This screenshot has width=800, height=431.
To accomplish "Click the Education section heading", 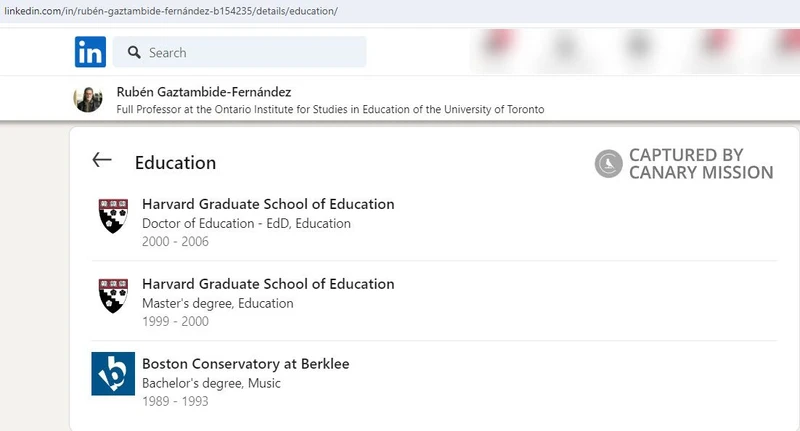I will tap(175, 163).
